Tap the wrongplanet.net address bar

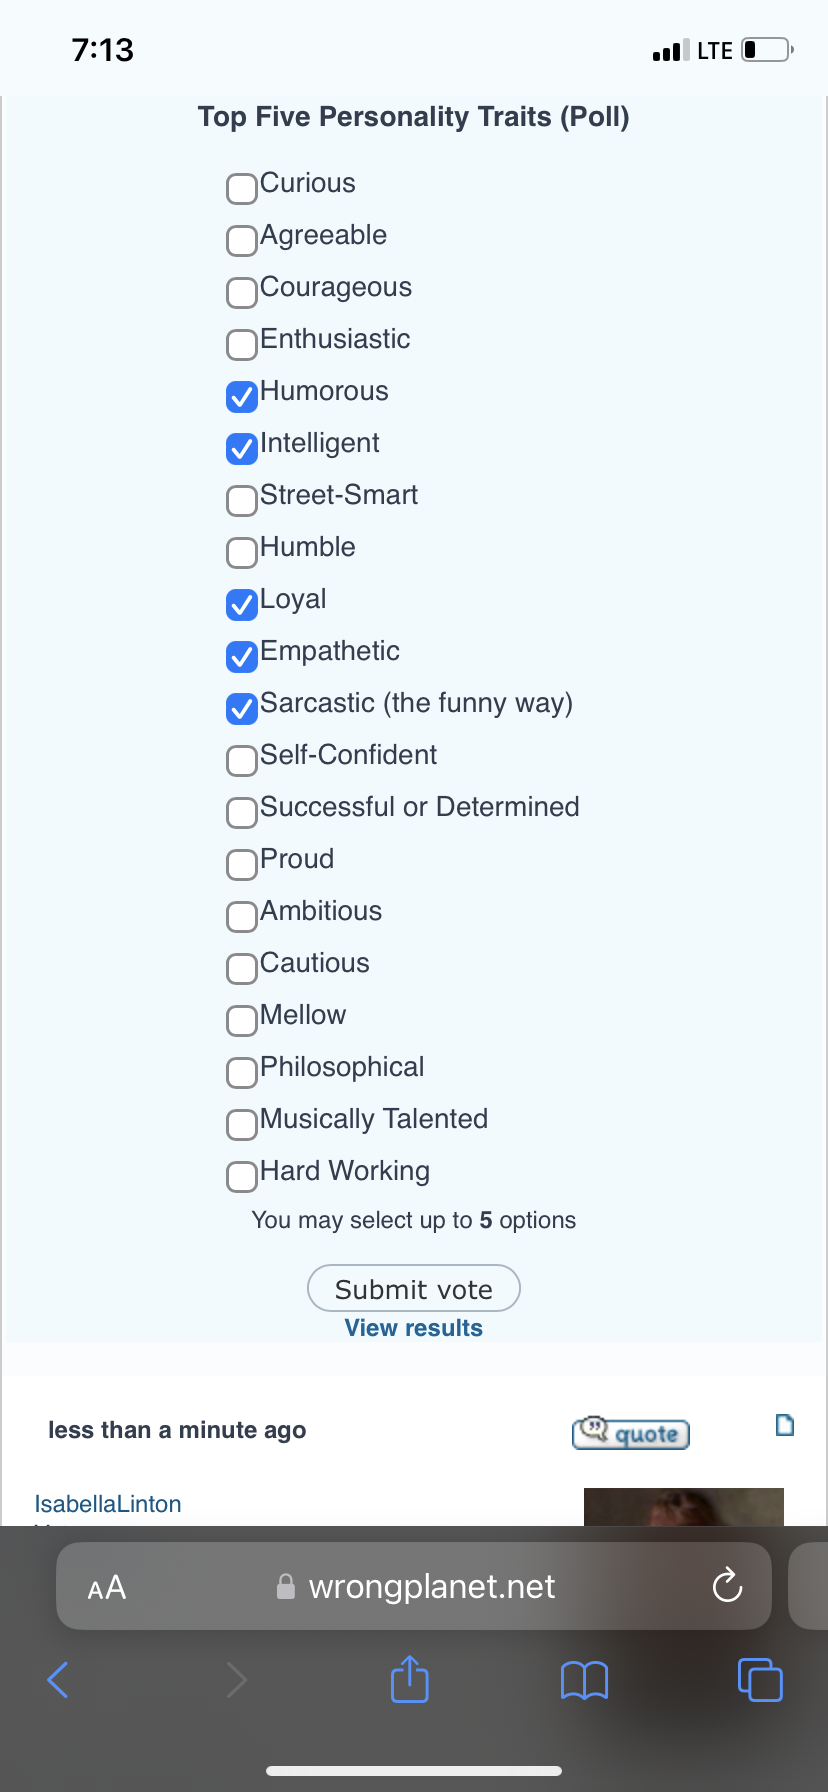click(x=430, y=1587)
